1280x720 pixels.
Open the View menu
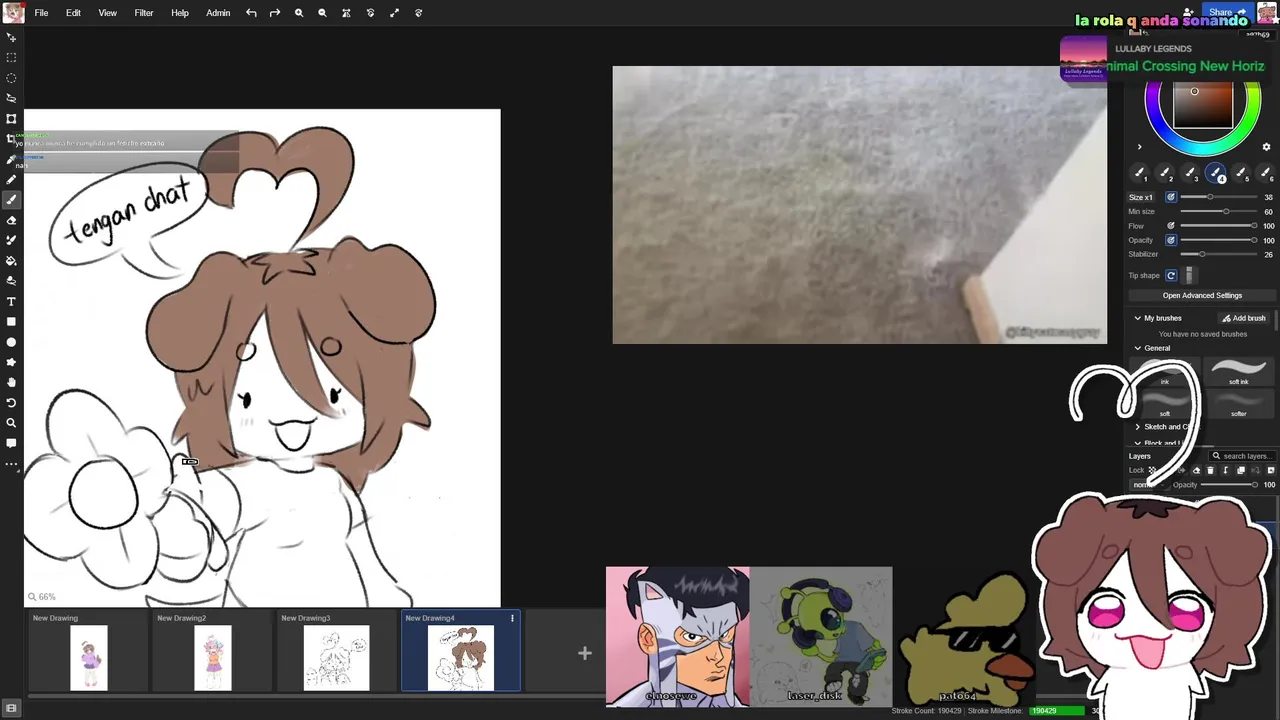[x=107, y=13]
